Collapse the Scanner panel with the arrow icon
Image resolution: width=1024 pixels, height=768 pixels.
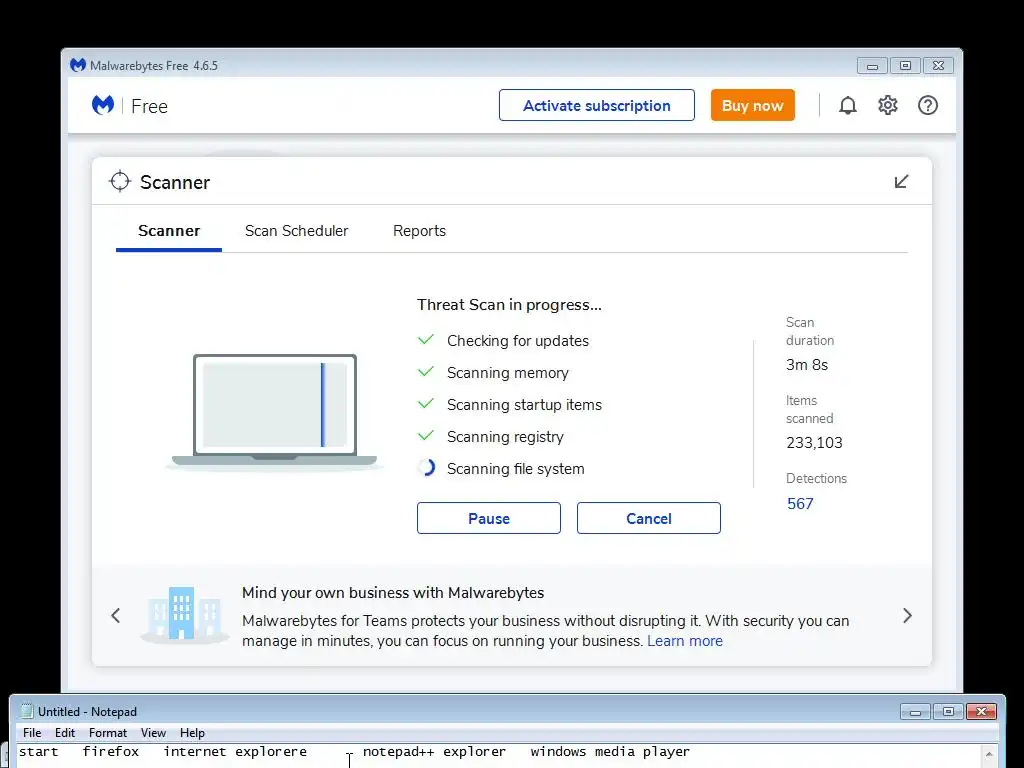[x=901, y=182]
